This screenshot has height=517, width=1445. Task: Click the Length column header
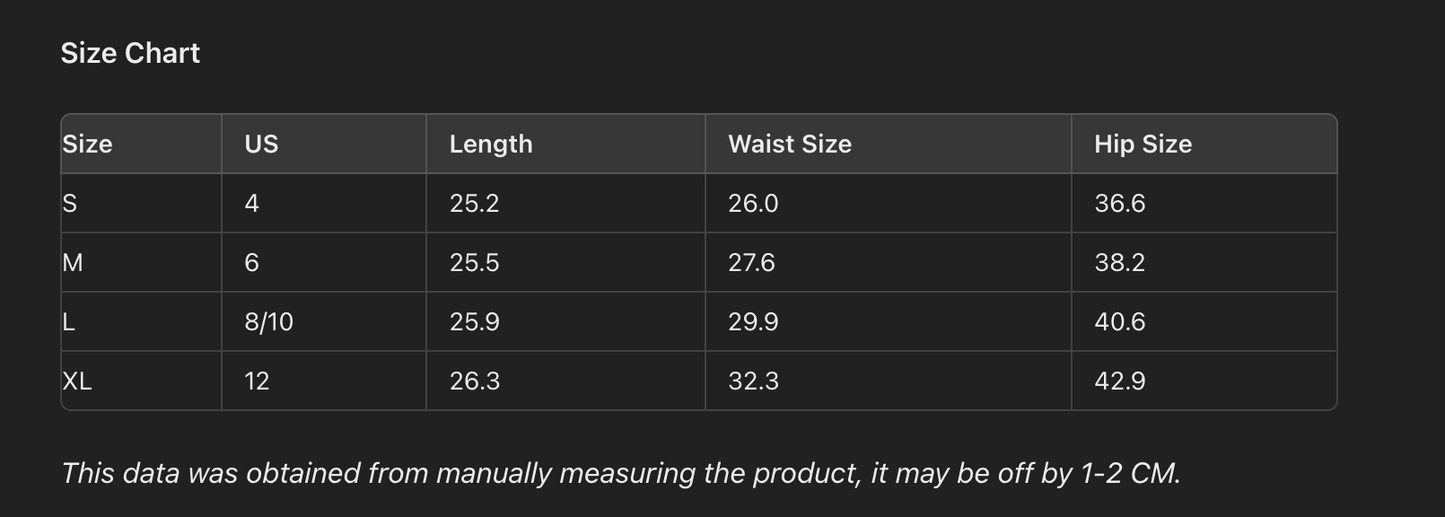click(491, 144)
